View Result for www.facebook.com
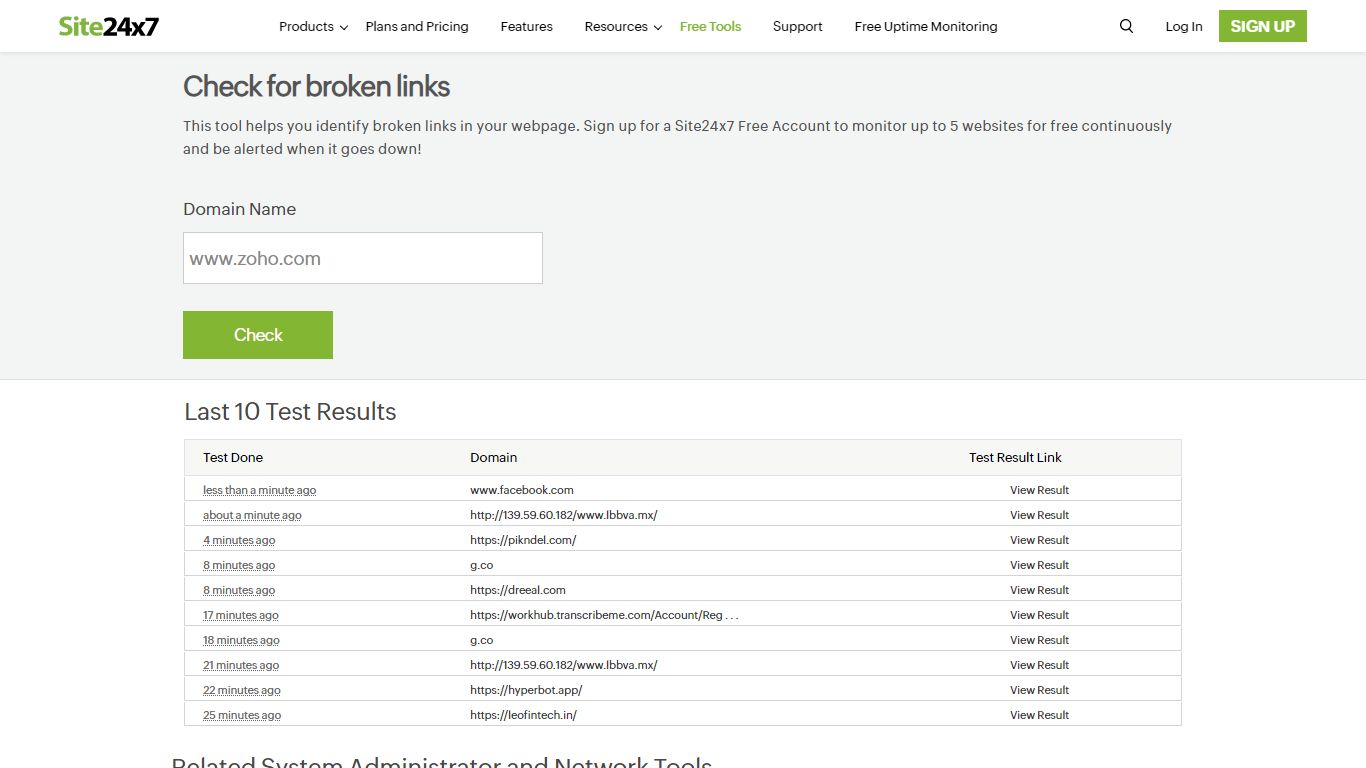This screenshot has width=1366, height=768. point(1039,490)
